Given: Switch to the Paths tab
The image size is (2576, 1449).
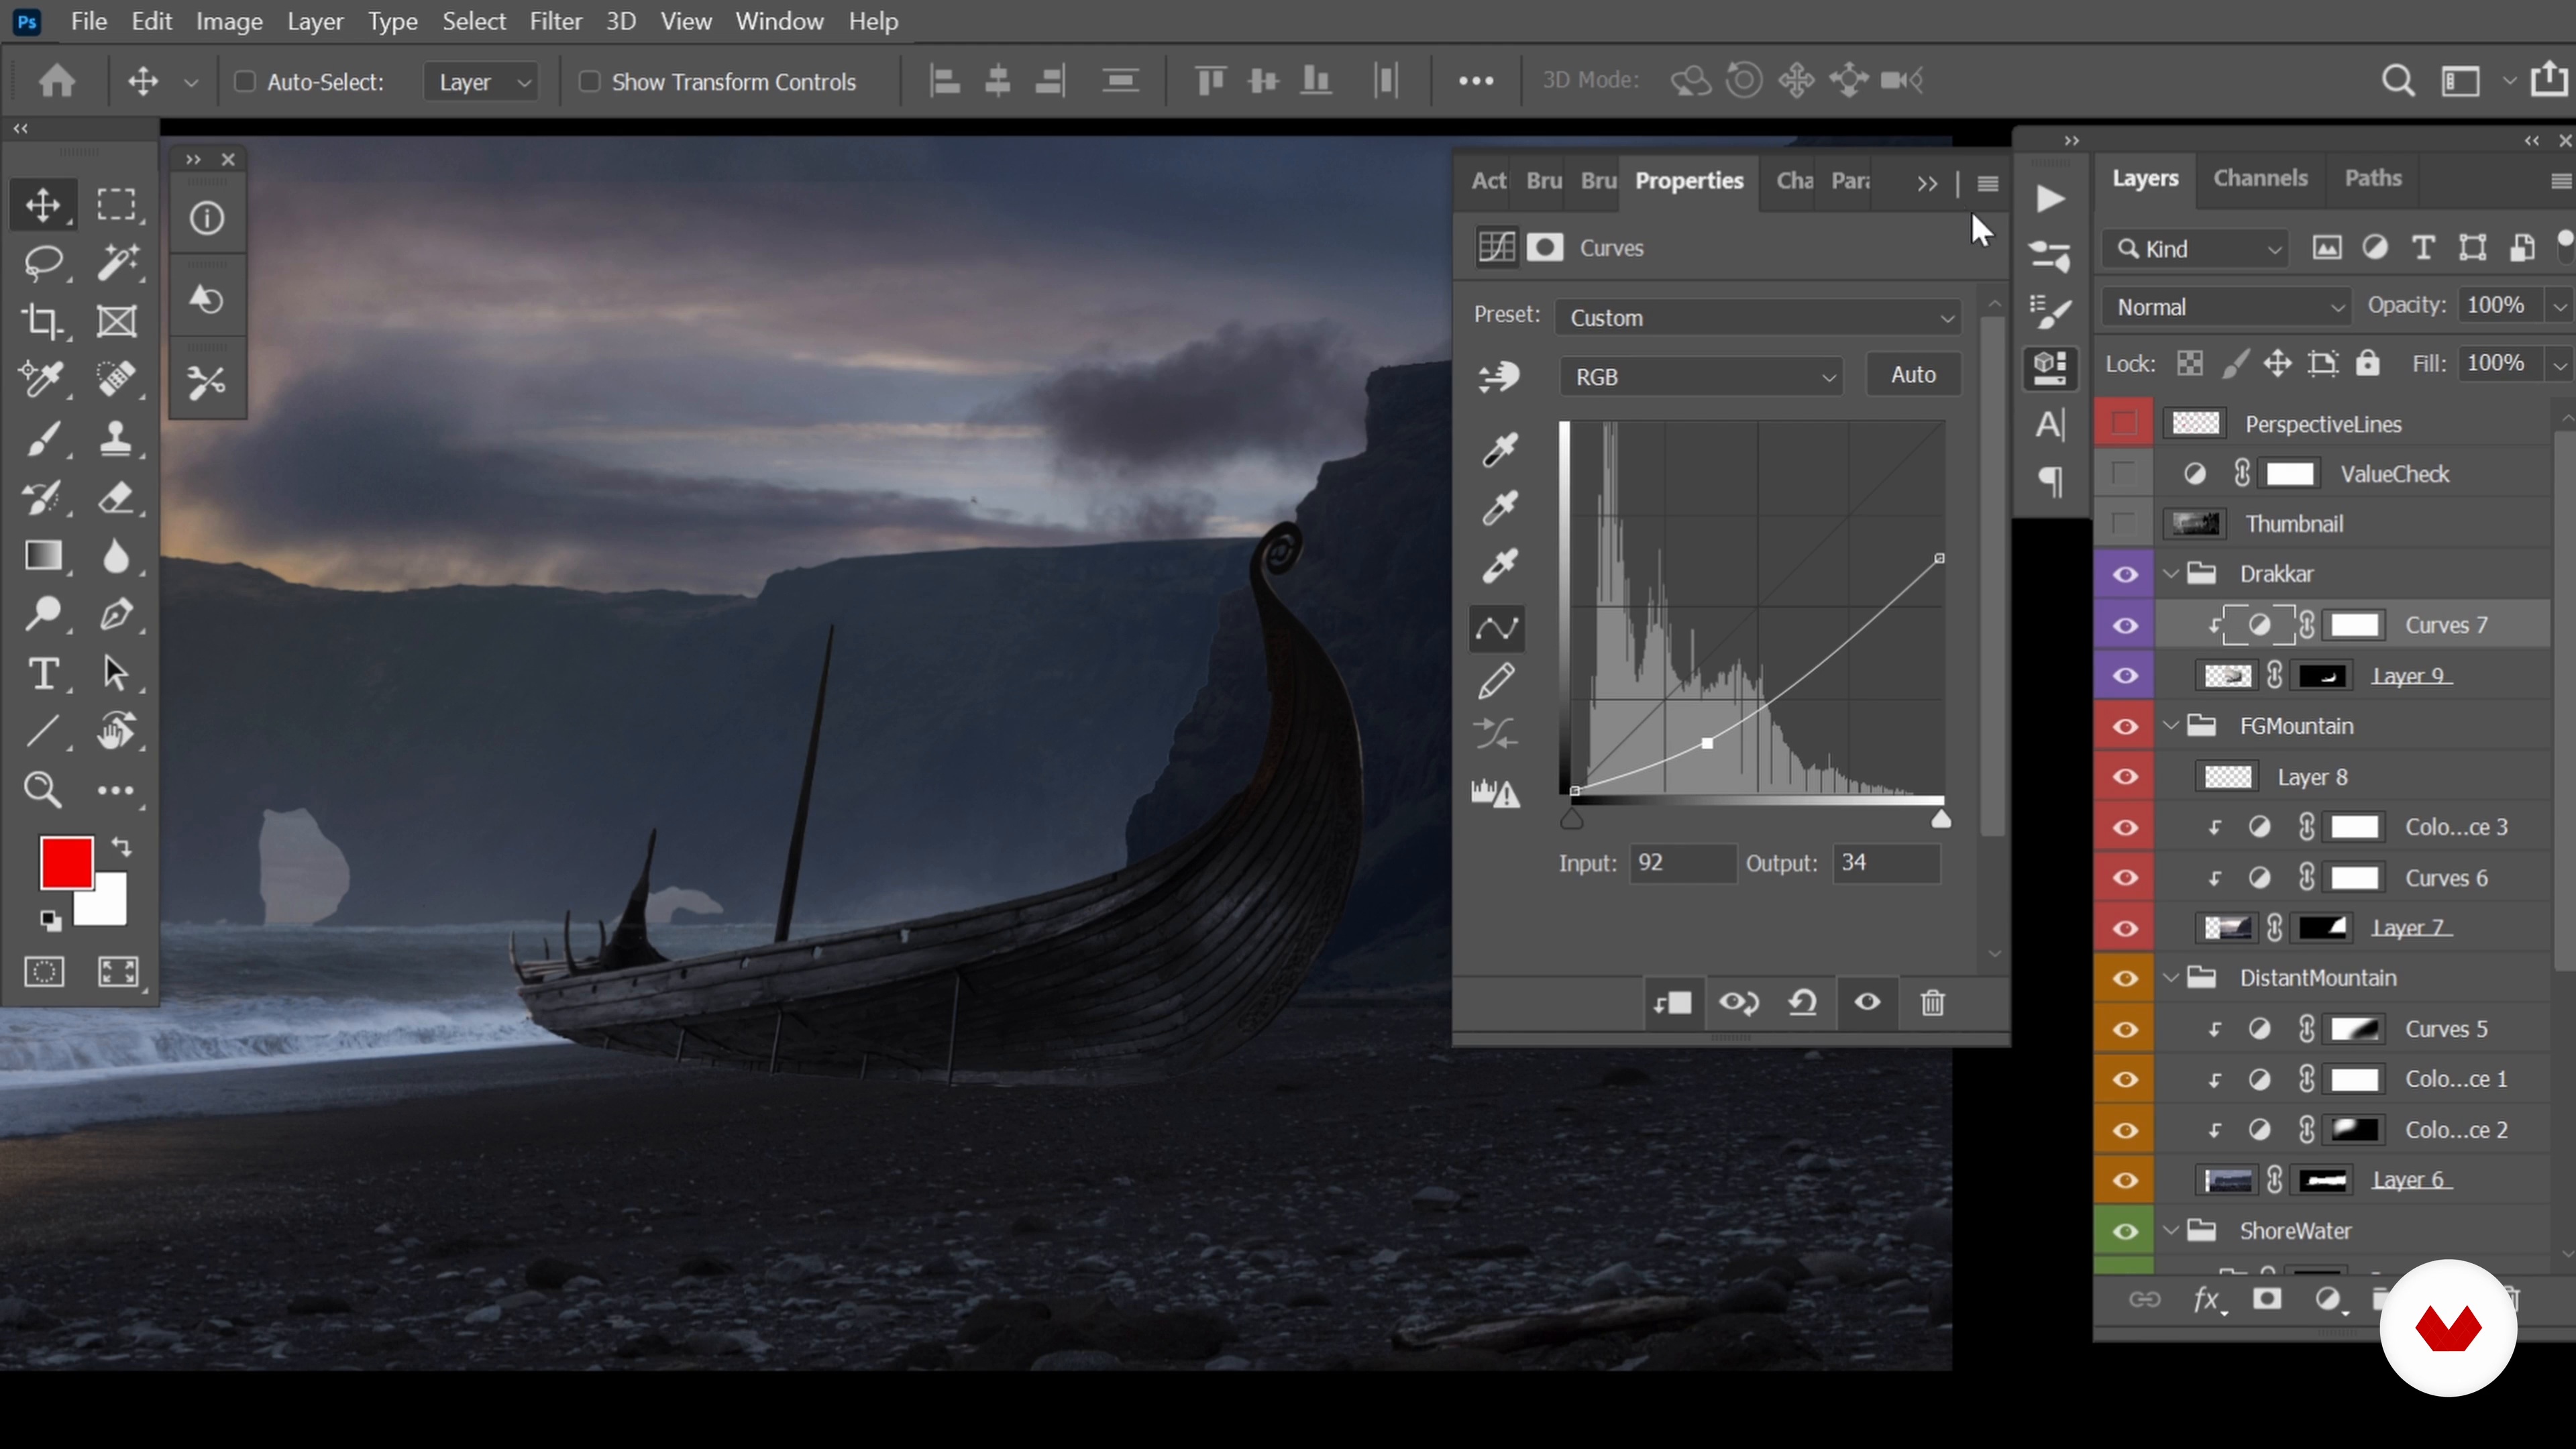Looking at the screenshot, I should 2373,178.
